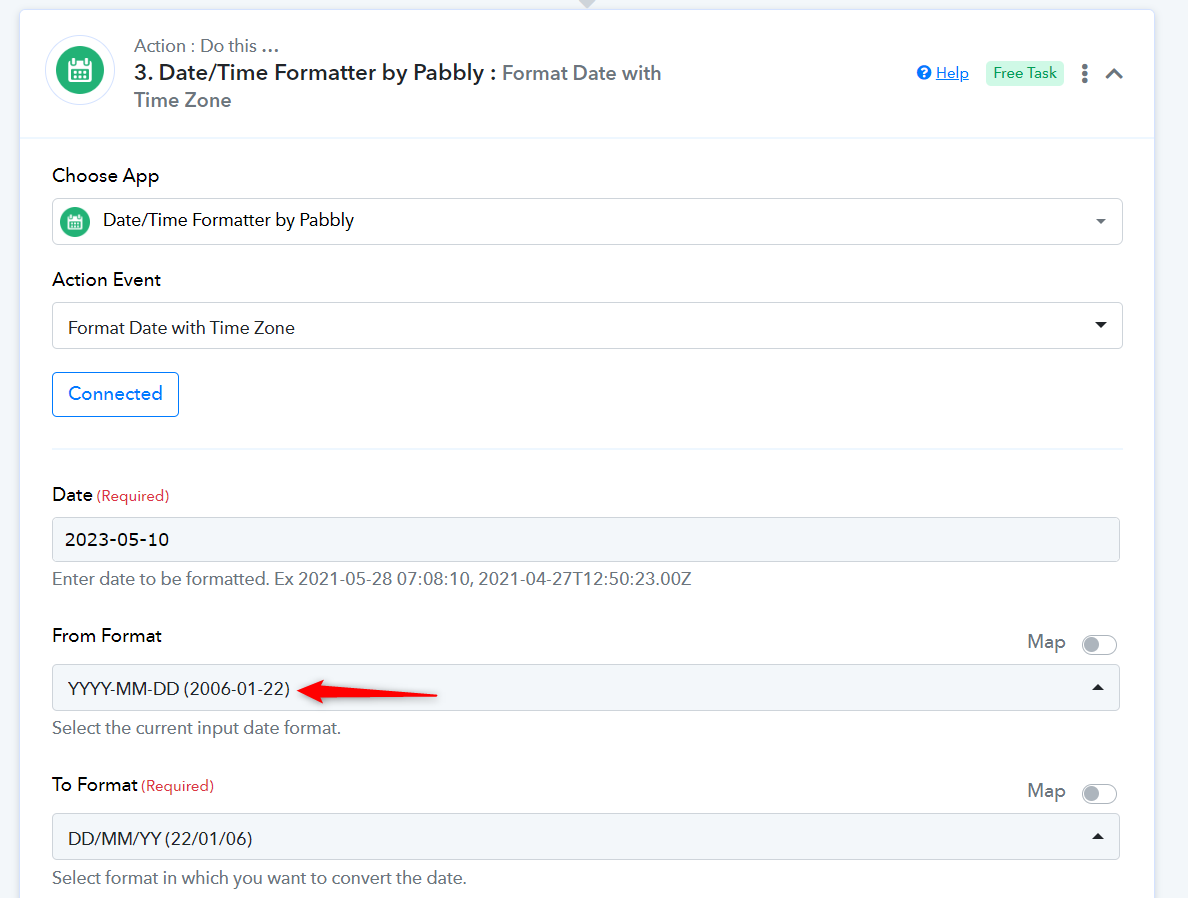1188x898 pixels.
Task: Click the 'Select format in which you want' hint
Action: (259, 878)
